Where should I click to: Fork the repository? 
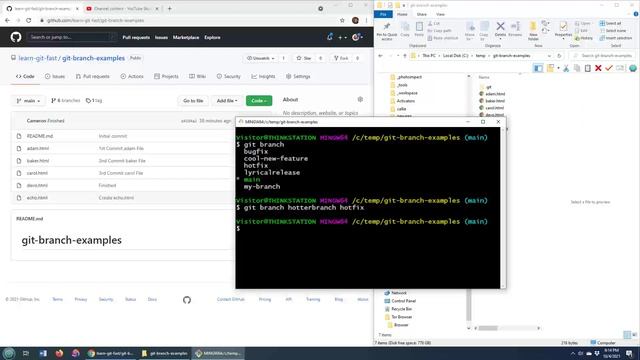pyautogui.click(x=341, y=58)
